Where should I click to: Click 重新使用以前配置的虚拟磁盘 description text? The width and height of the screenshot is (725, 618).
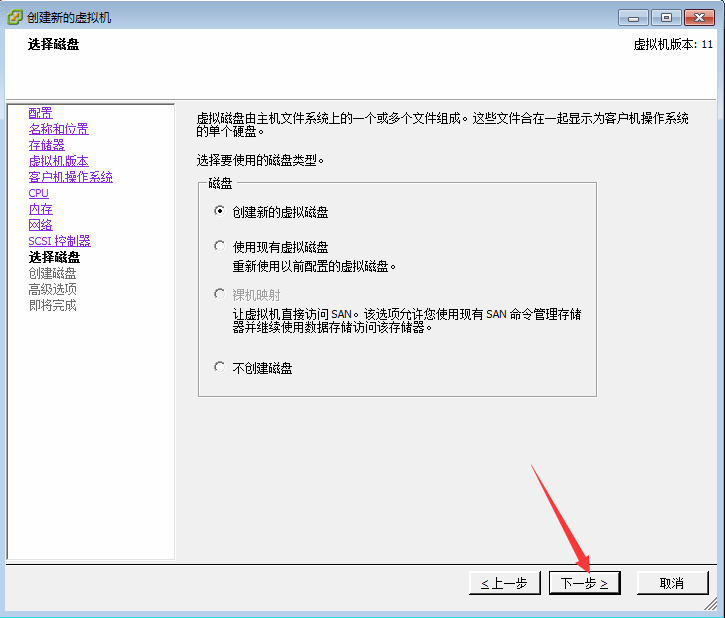314,267
